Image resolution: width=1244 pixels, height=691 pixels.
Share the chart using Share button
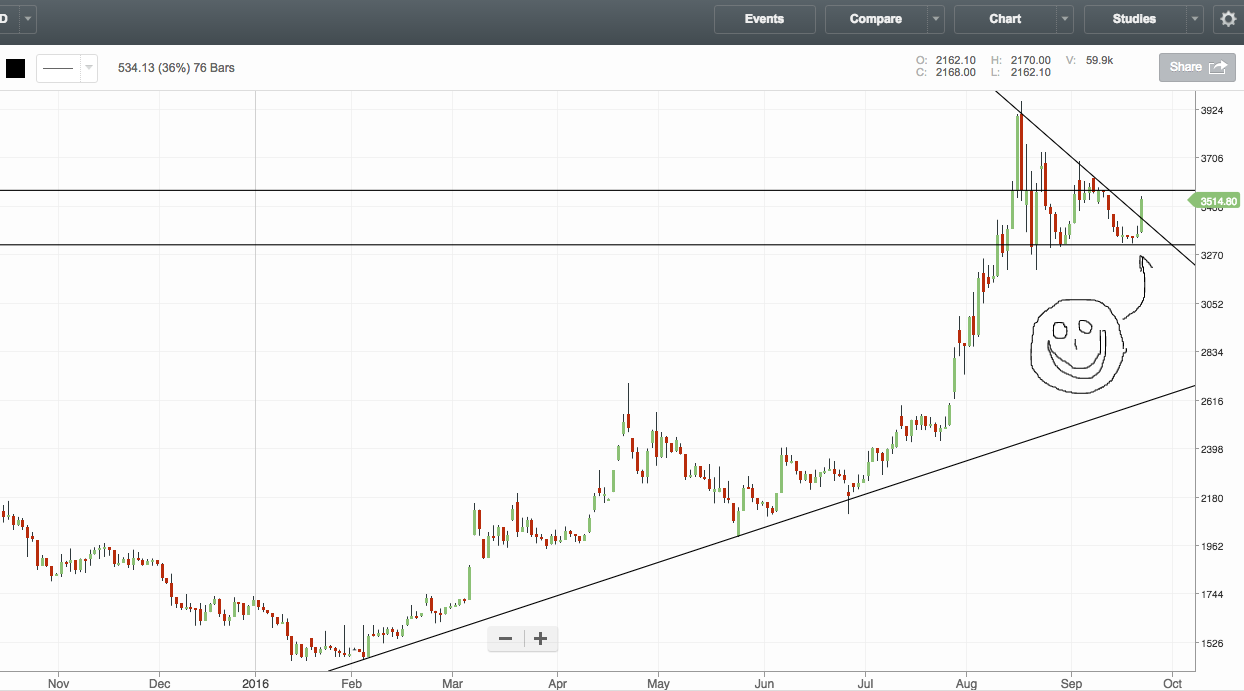coord(1196,67)
